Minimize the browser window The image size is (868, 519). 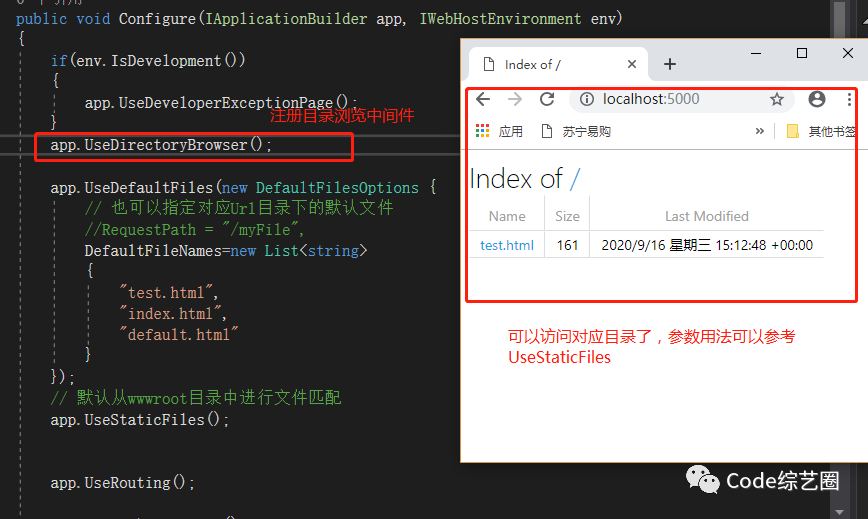(x=756, y=54)
